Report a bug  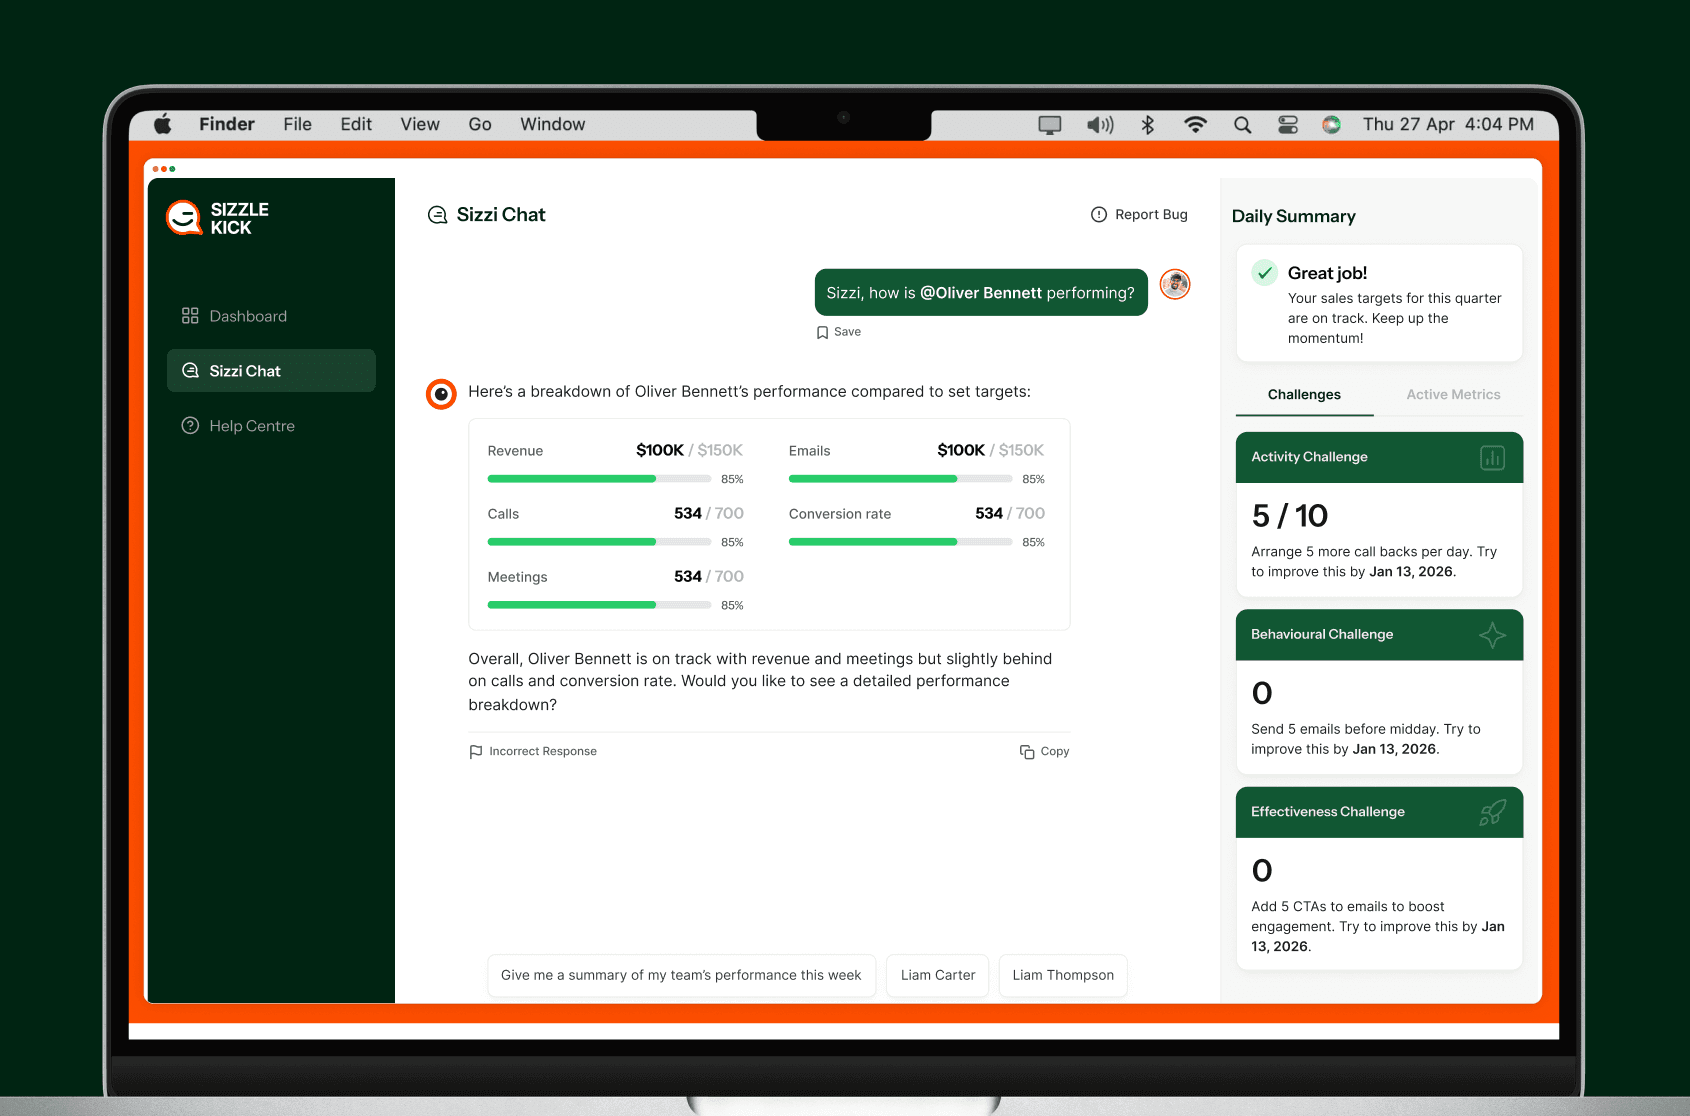pyautogui.click(x=1139, y=214)
